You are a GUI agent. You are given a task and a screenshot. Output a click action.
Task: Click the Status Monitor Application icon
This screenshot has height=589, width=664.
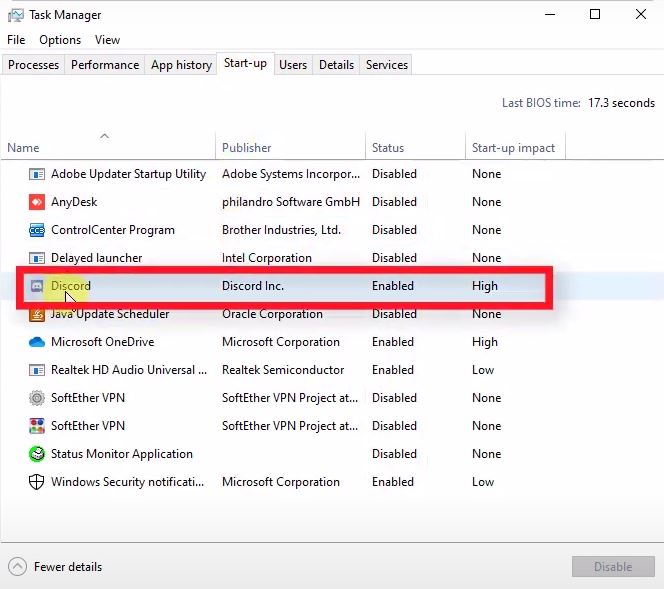37,454
